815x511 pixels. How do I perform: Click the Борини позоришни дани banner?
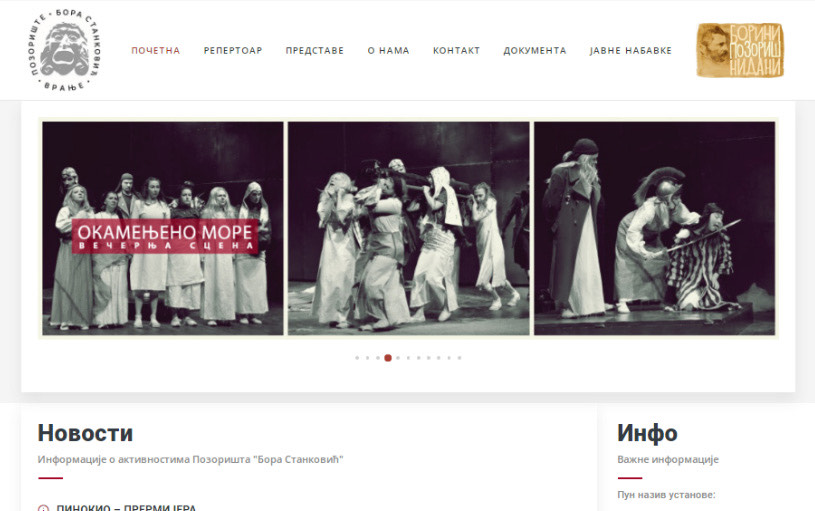(740, 50)
